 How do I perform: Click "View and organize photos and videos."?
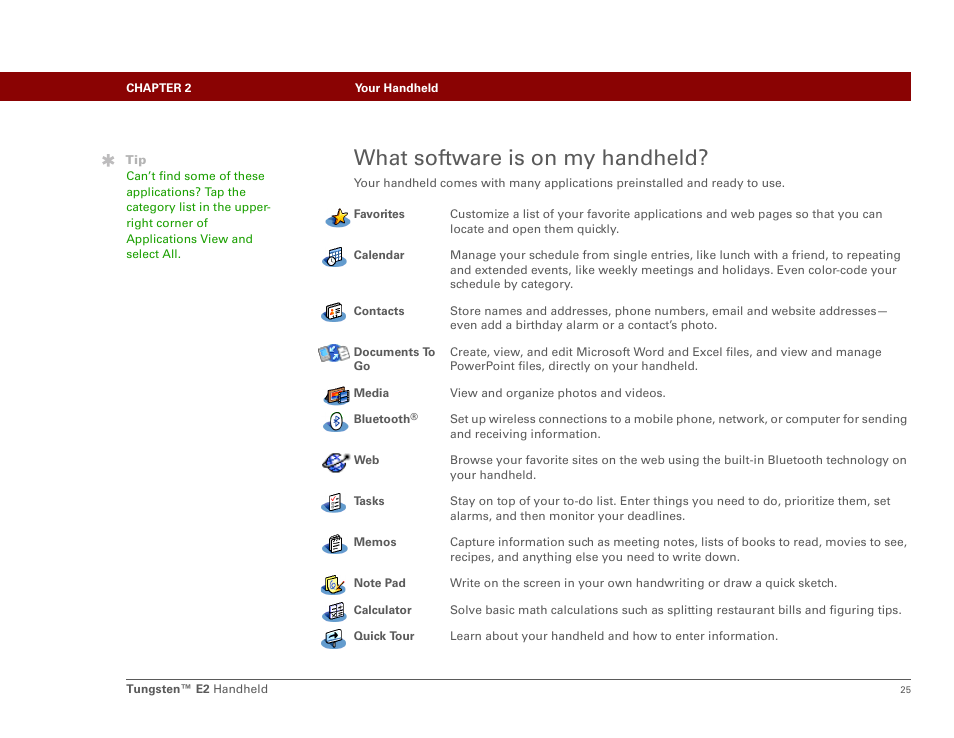coord(557,393)
